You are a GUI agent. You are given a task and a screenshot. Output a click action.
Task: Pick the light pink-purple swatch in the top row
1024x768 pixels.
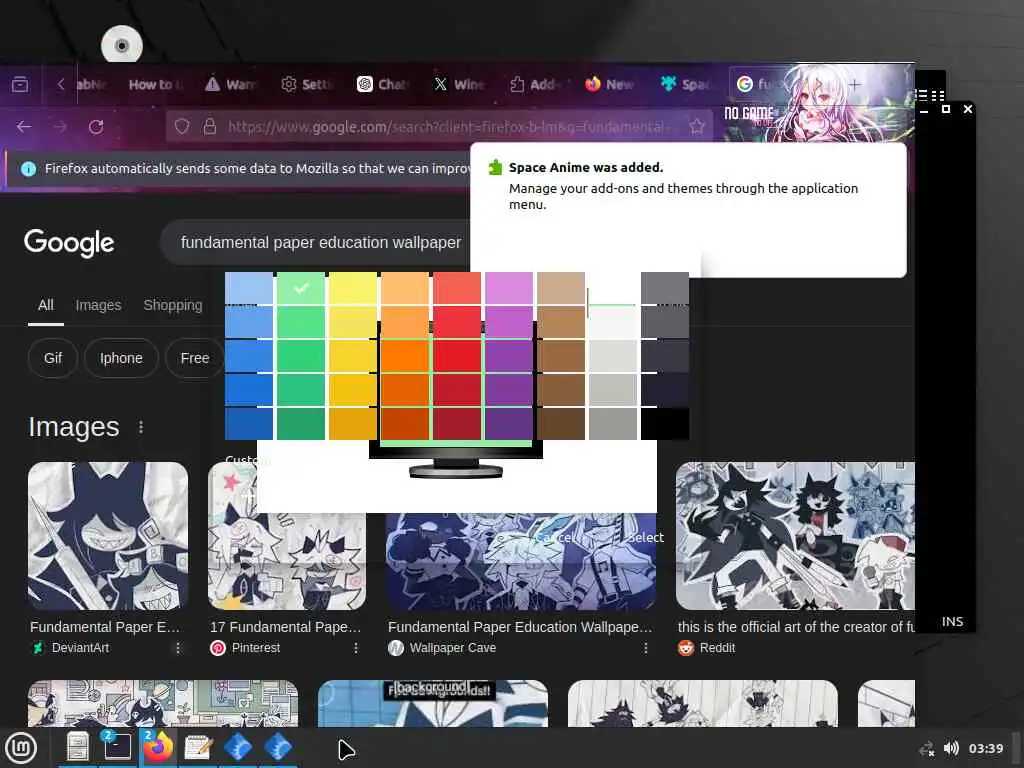[x=509, y=288]
